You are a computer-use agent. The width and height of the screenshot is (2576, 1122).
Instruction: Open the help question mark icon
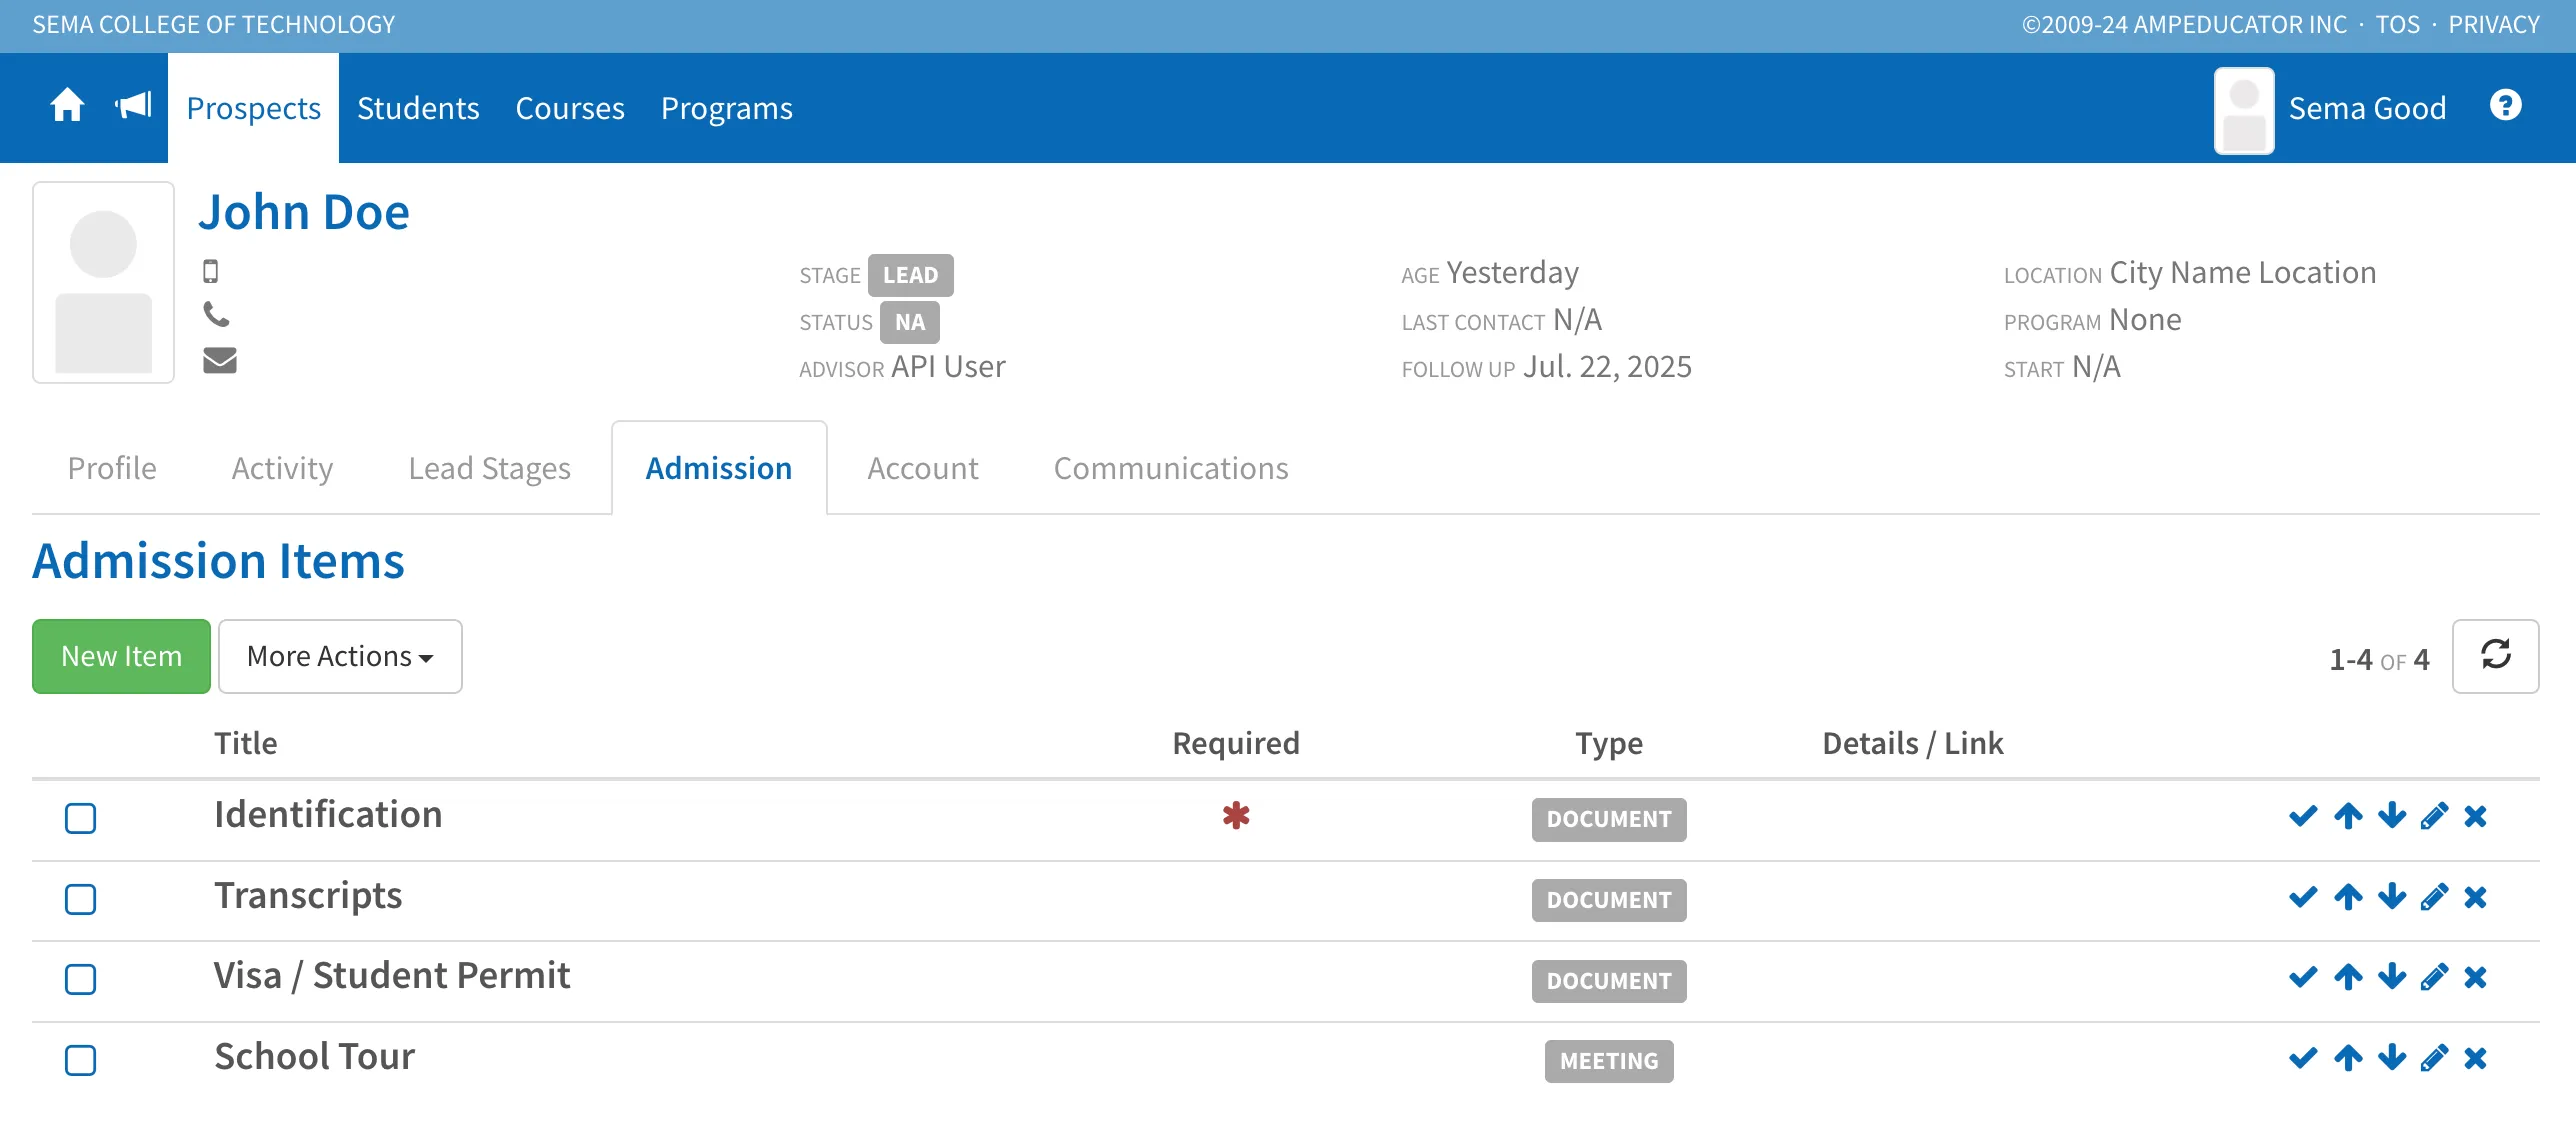click(x=2505, y=105)
